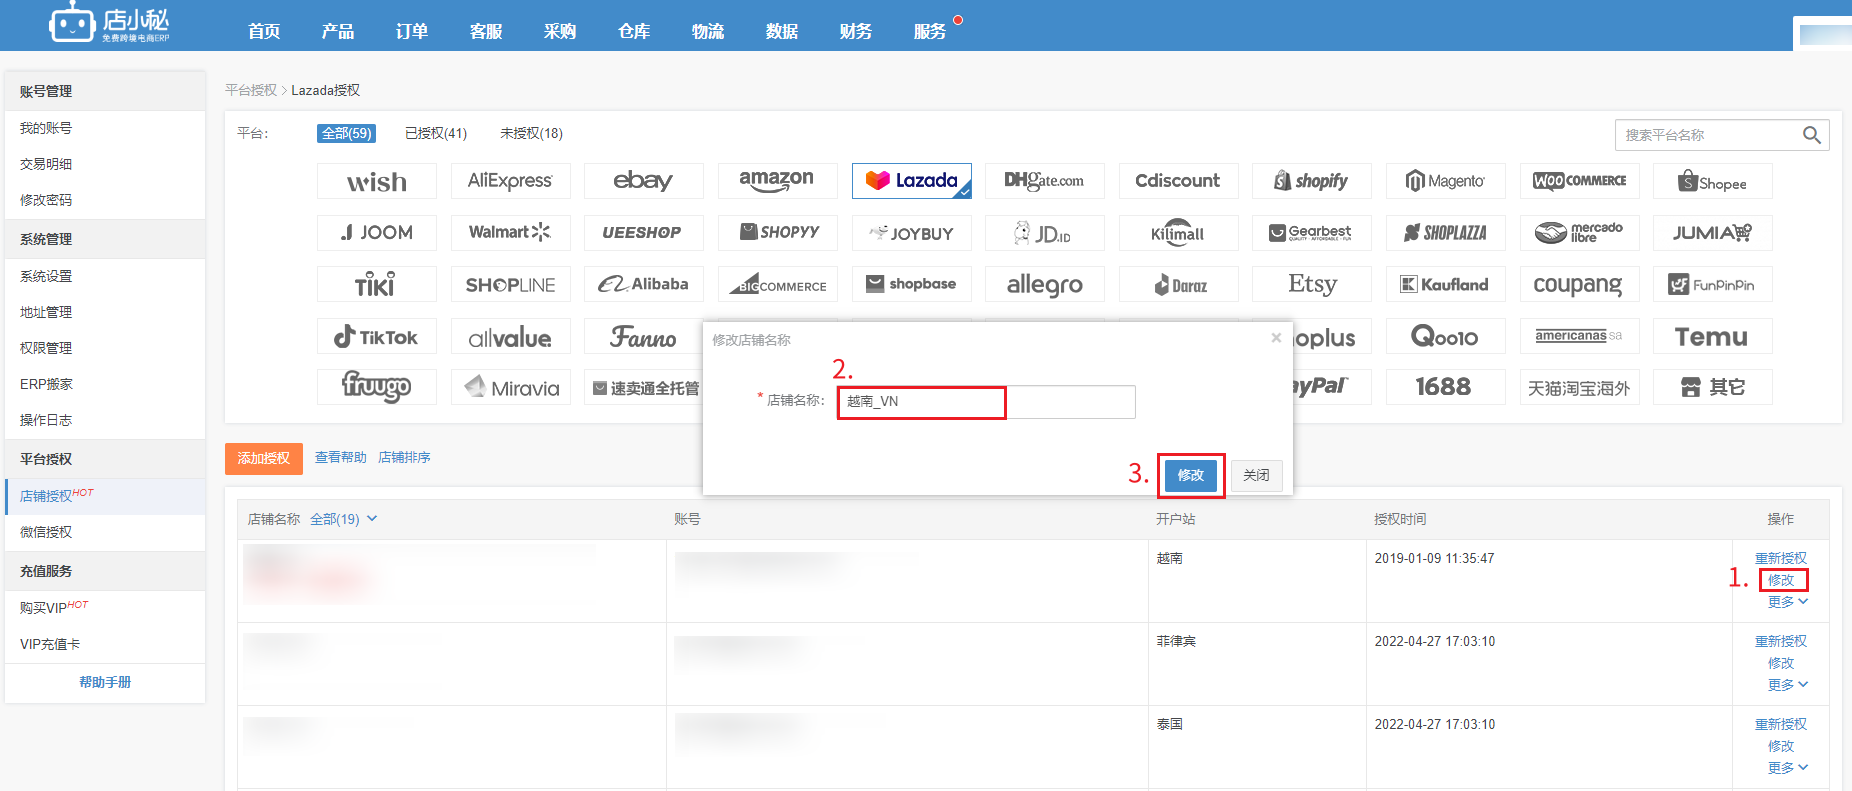Image resolution: width=1852 pixels, height=791 pixels.
Task: Open the 查看帮助 link
Action: [x=341, y=457]
